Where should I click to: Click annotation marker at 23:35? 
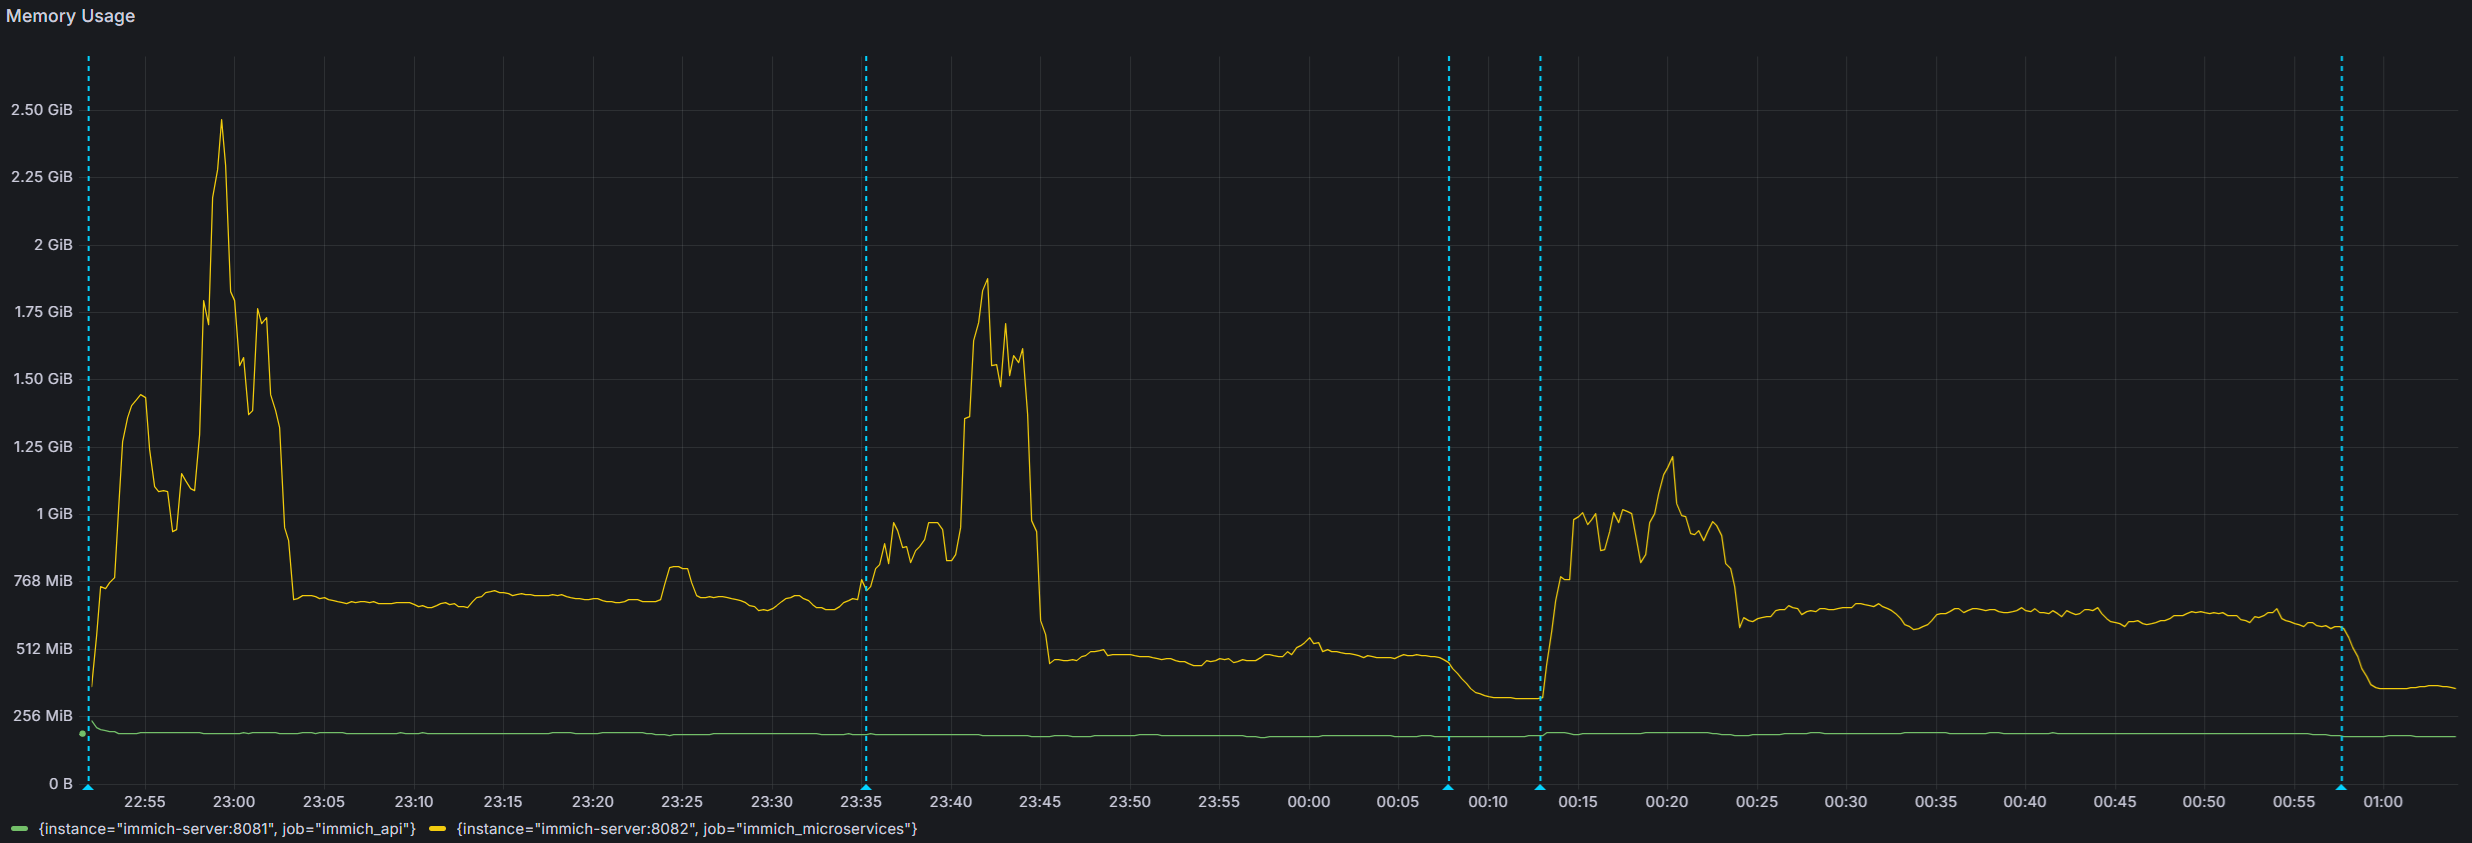point(866,787)
